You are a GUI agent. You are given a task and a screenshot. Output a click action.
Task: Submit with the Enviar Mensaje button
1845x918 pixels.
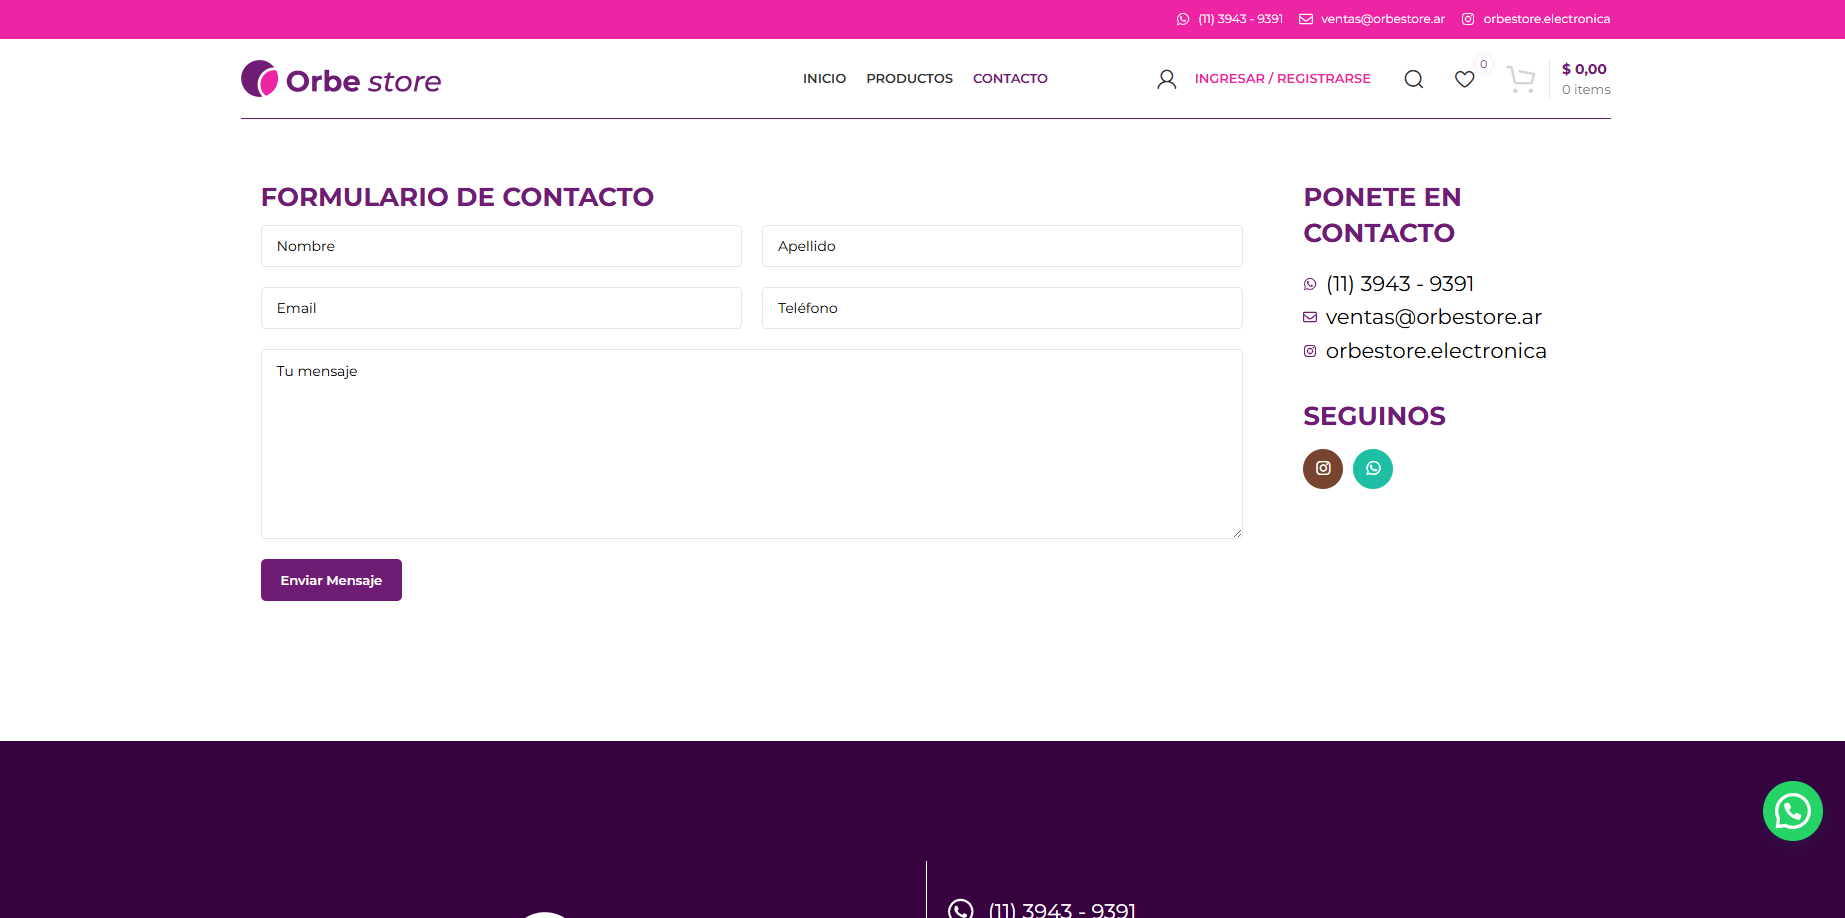tap(331, 580)
